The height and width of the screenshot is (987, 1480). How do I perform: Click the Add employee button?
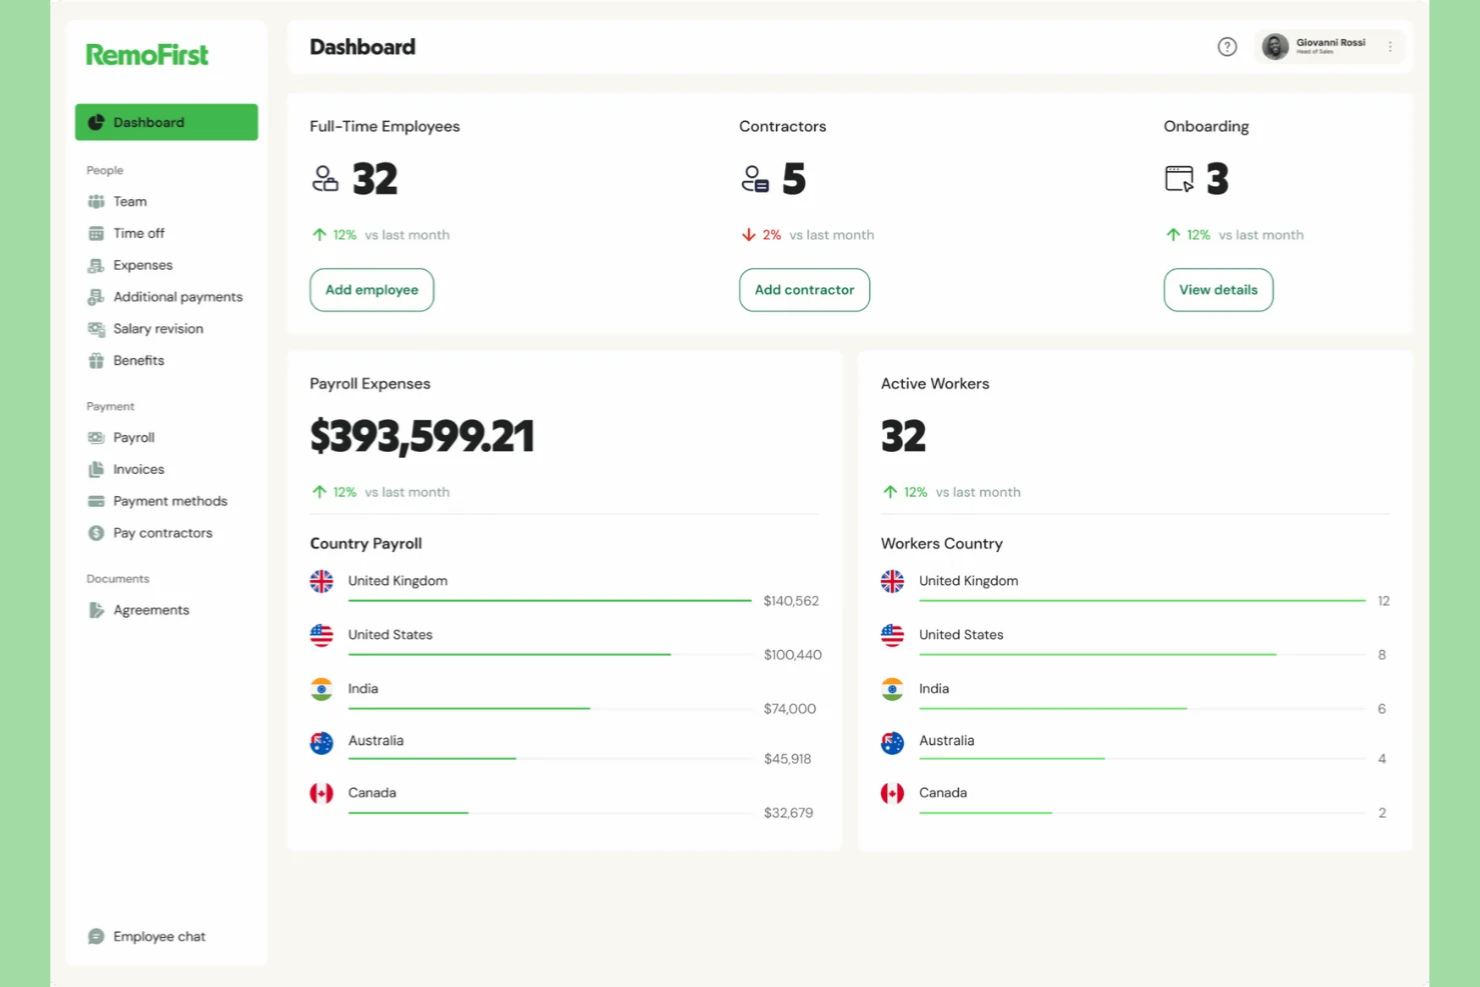(371, 290)
